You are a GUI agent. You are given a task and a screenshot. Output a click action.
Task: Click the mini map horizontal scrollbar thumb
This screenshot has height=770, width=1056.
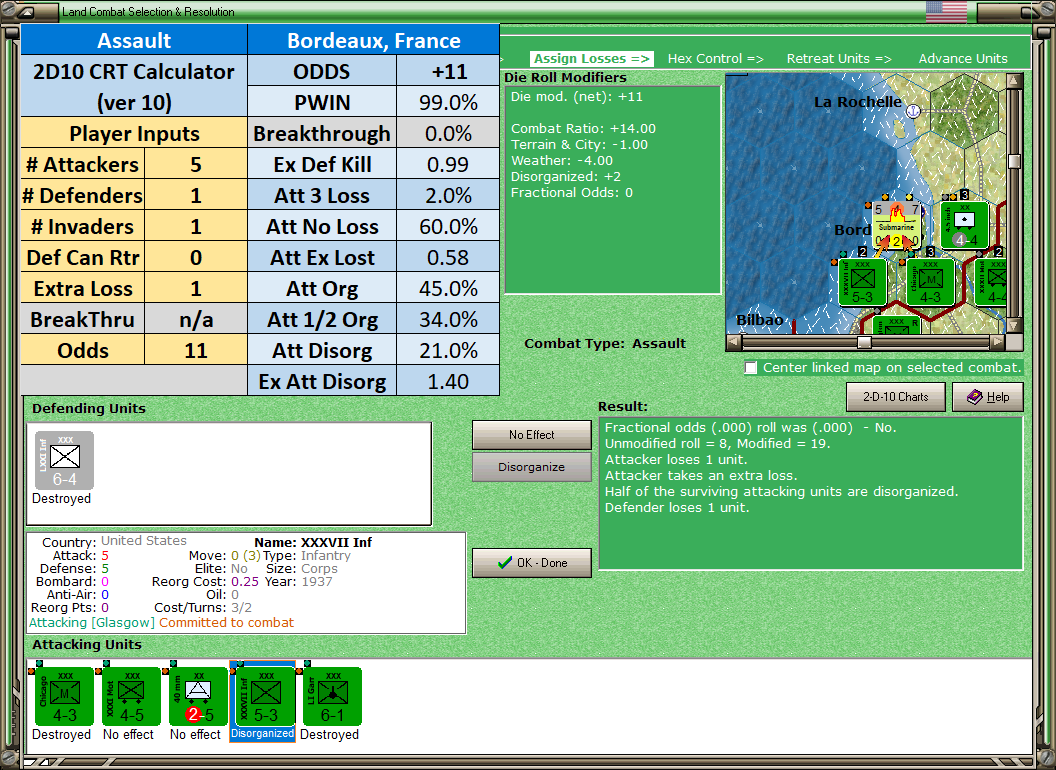click(864, 342)
